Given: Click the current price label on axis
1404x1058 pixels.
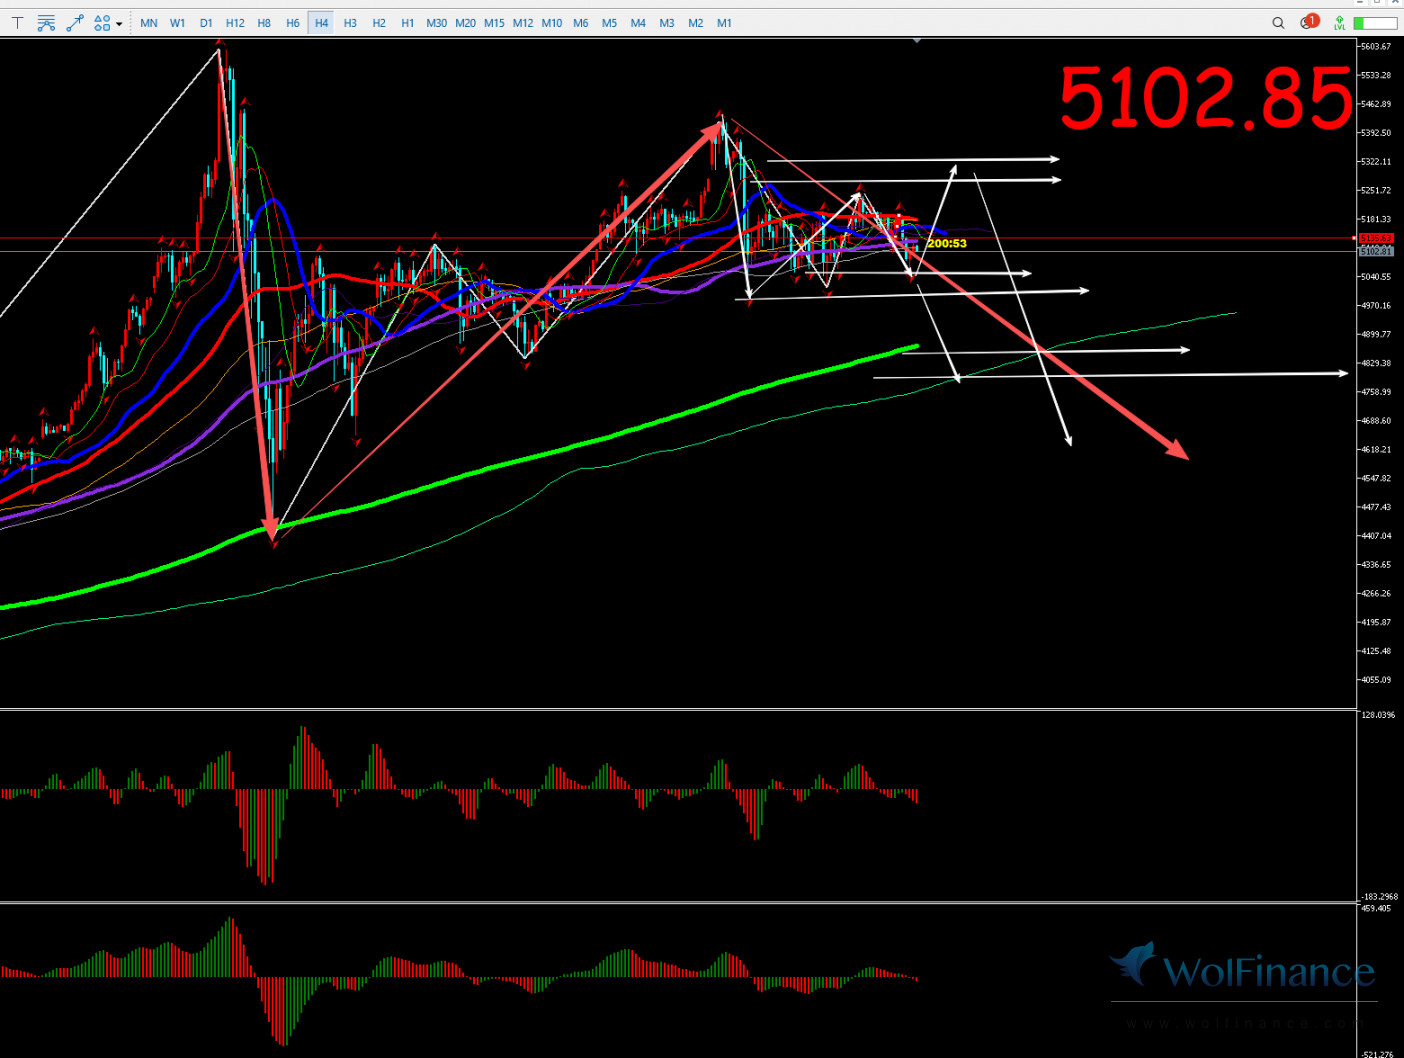Looking at the screenshot, I should (1375, 251).
